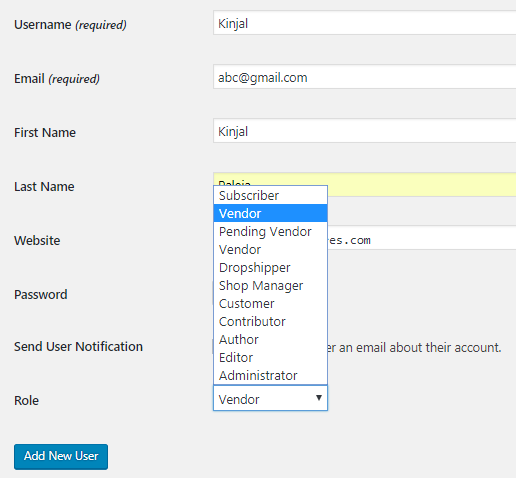Click the Username (required) label
The width and height of the screenshot is (516, 478).
pyautogui.click(x=70, y=25)
